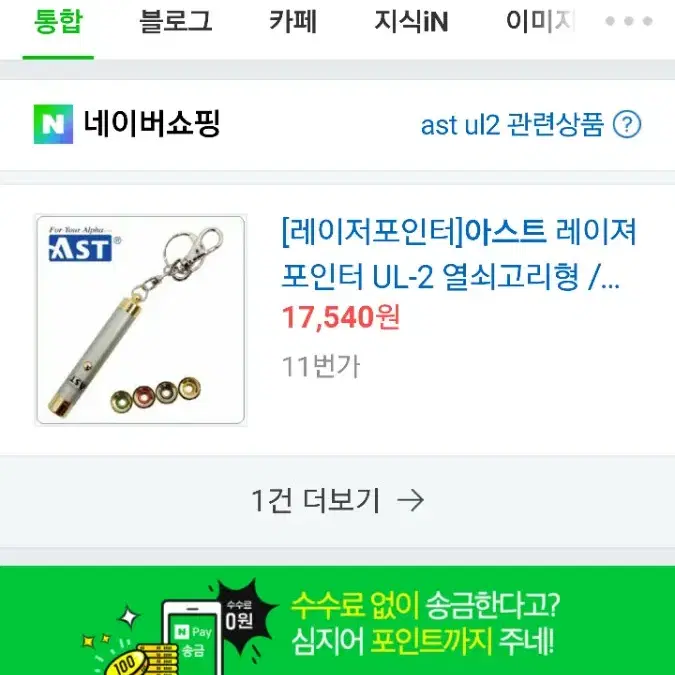This screenshot has height=675, width=675.
Task: Open the 카페 tab
Action: point(293,22)
